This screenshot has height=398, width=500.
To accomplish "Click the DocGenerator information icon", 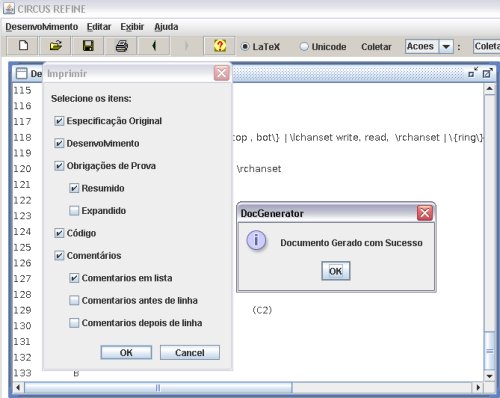I will (256, 240).
